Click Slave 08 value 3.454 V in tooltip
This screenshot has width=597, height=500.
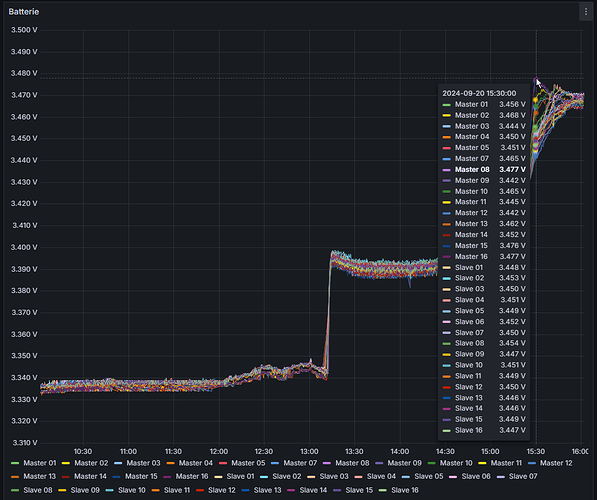[x=512, y=343]
